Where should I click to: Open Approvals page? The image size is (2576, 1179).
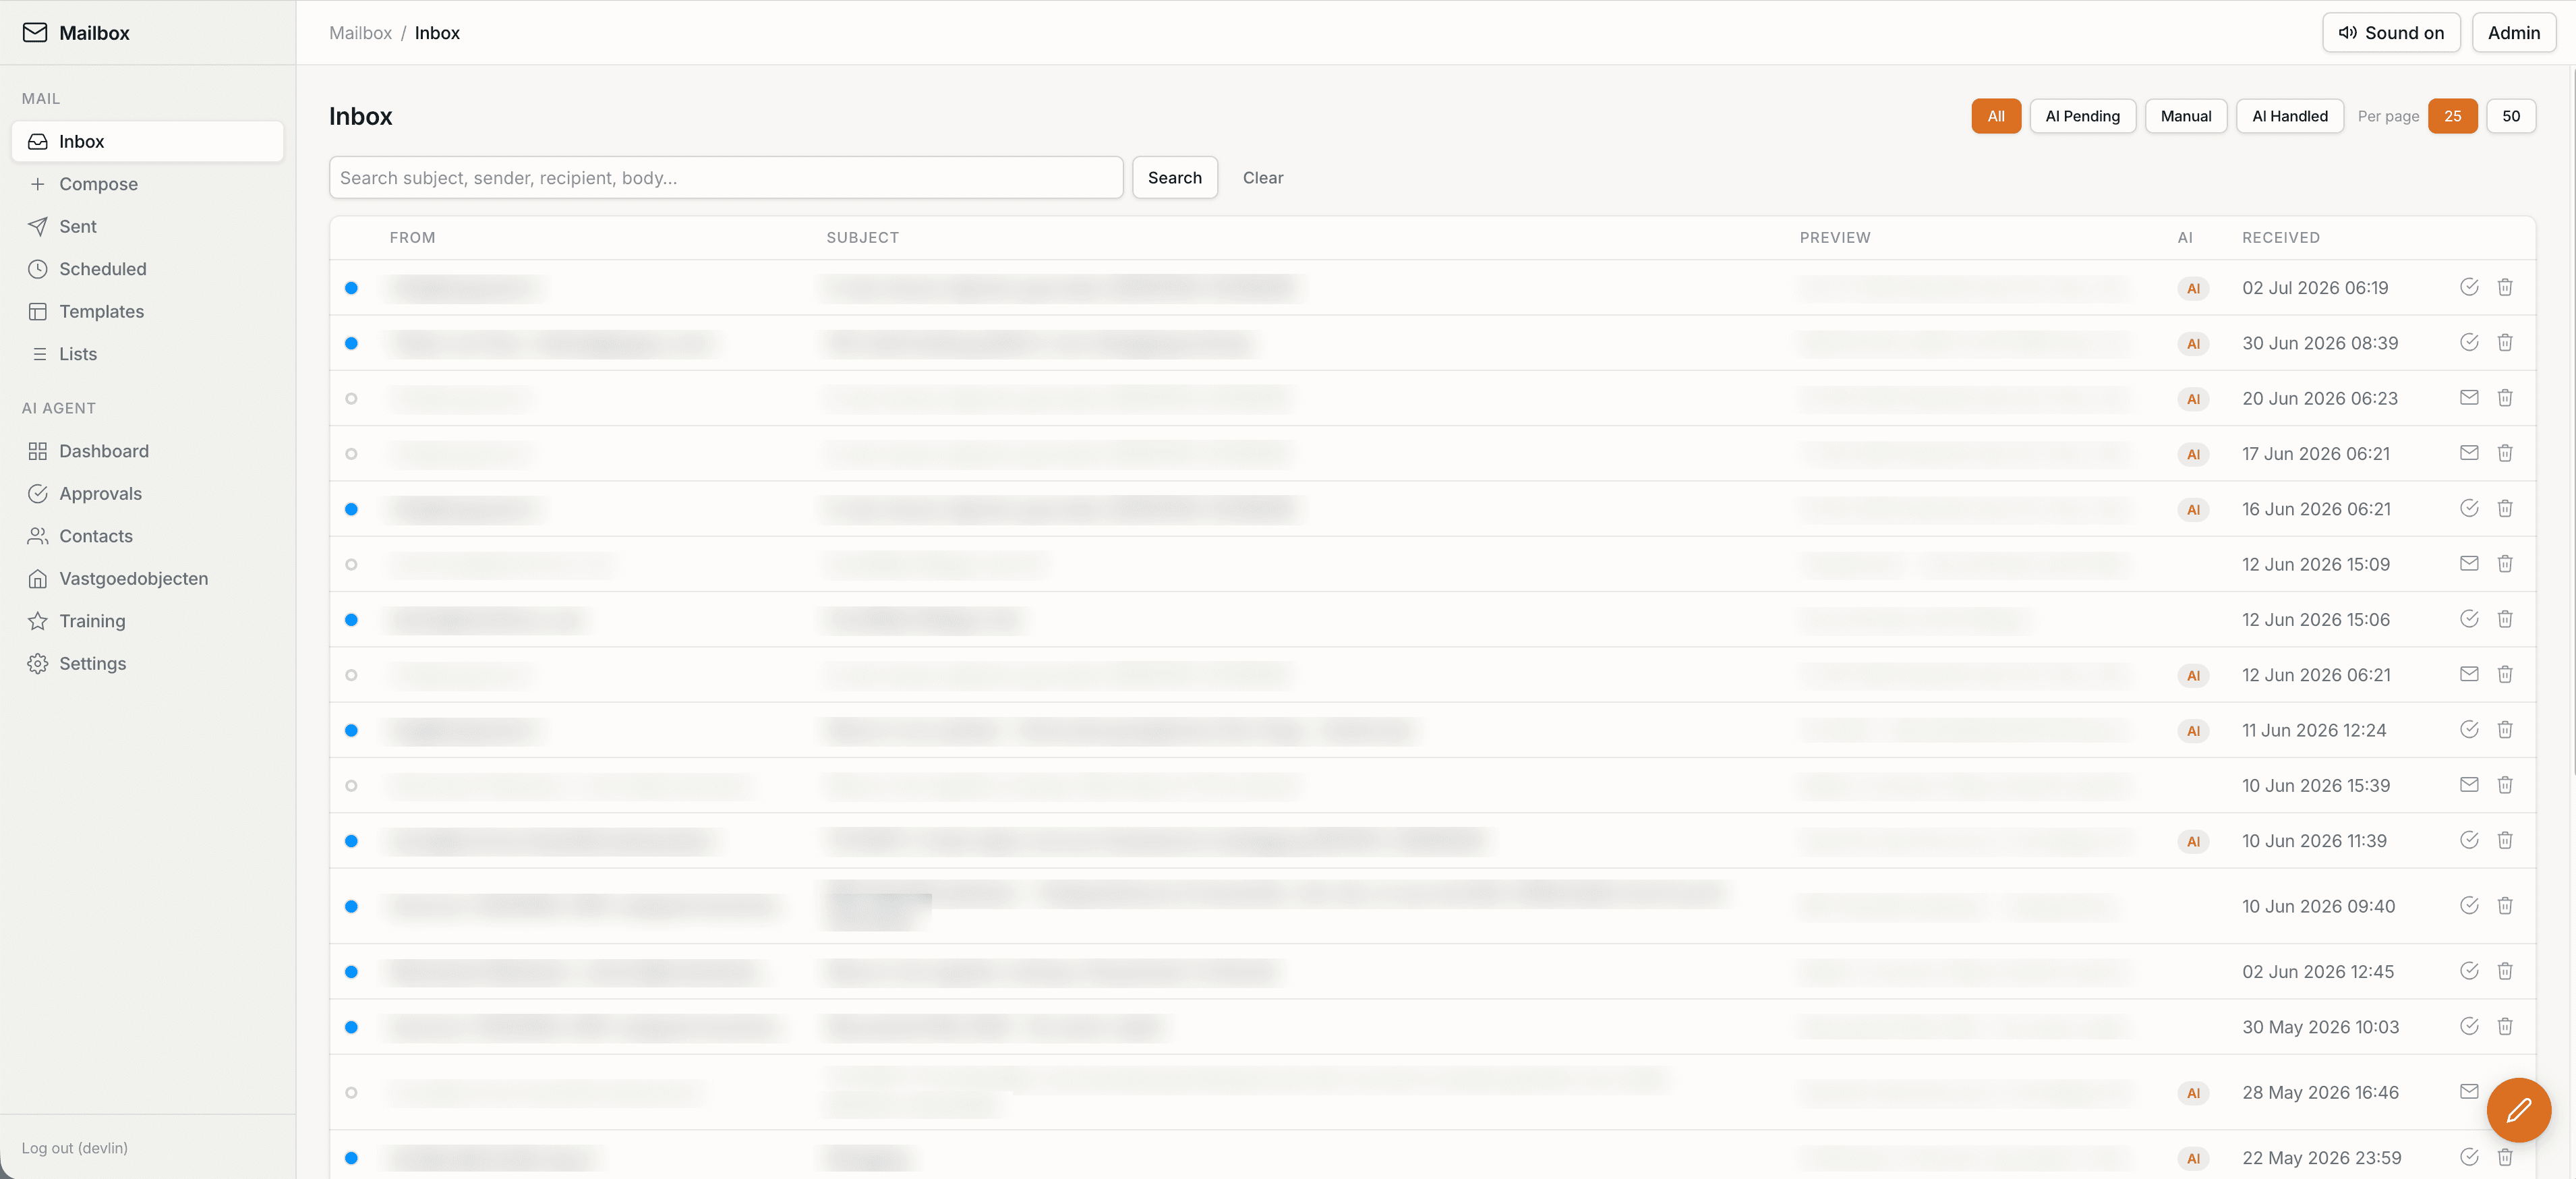[x=147, y=493]
